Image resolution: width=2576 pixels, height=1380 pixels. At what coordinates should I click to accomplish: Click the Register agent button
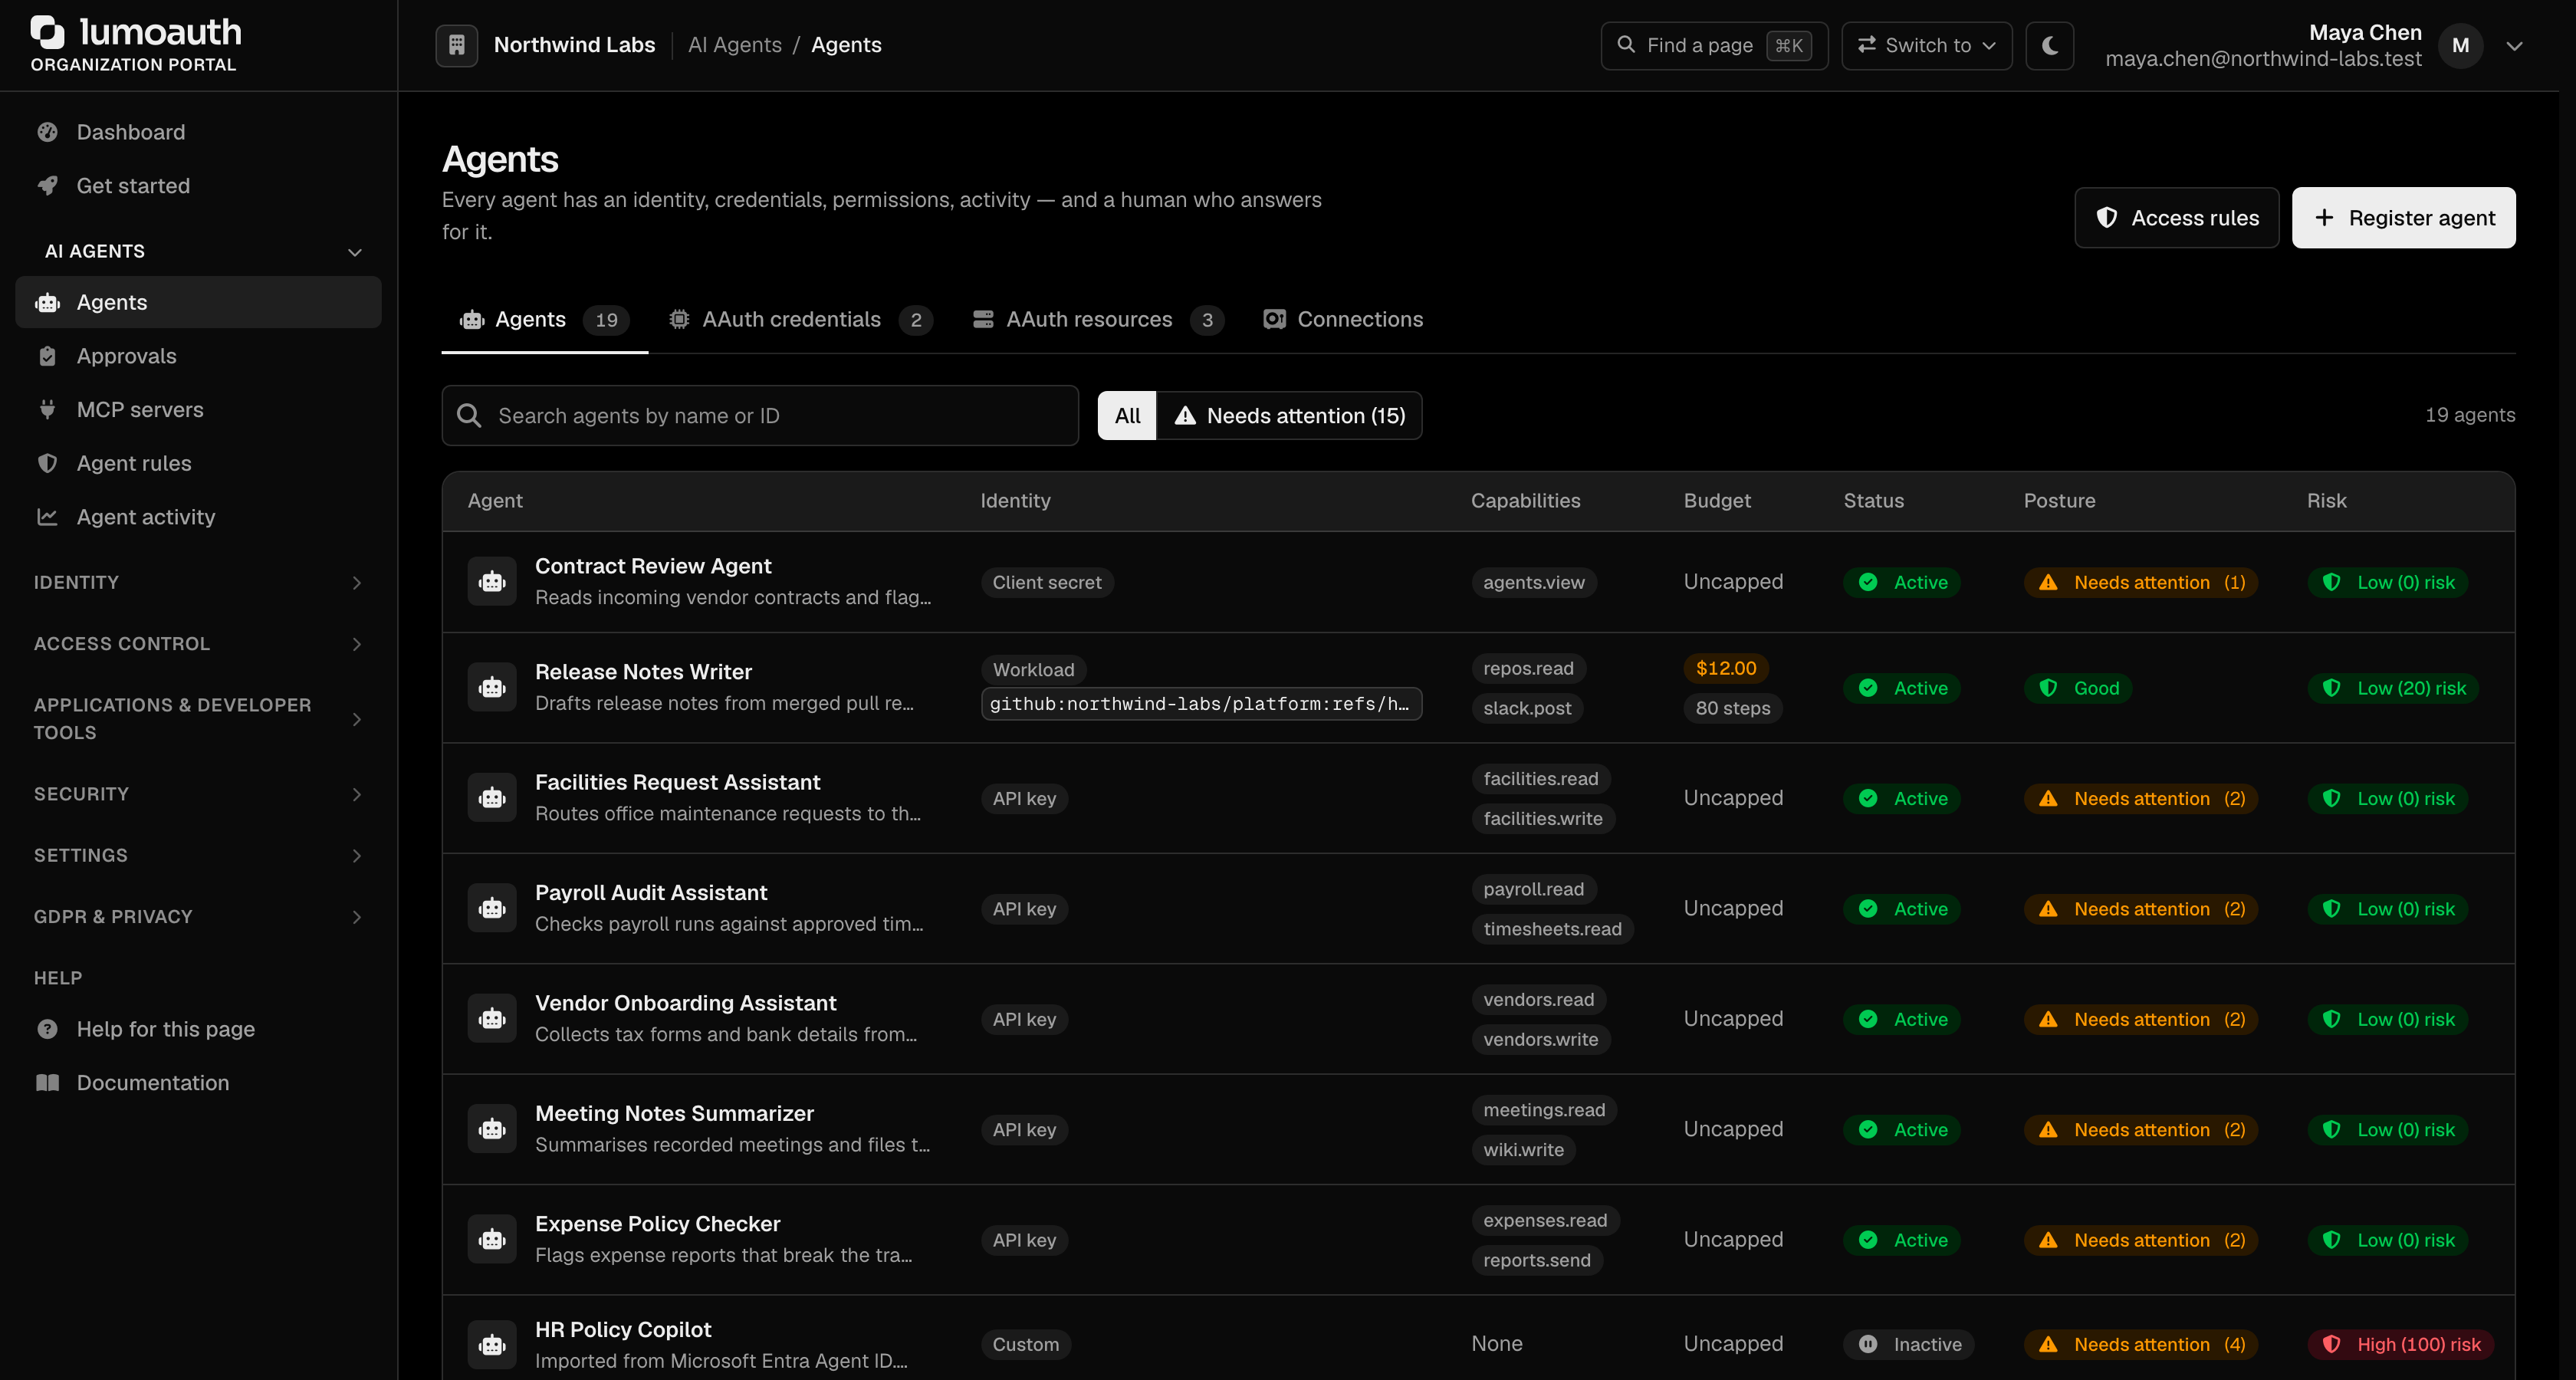2403,218
